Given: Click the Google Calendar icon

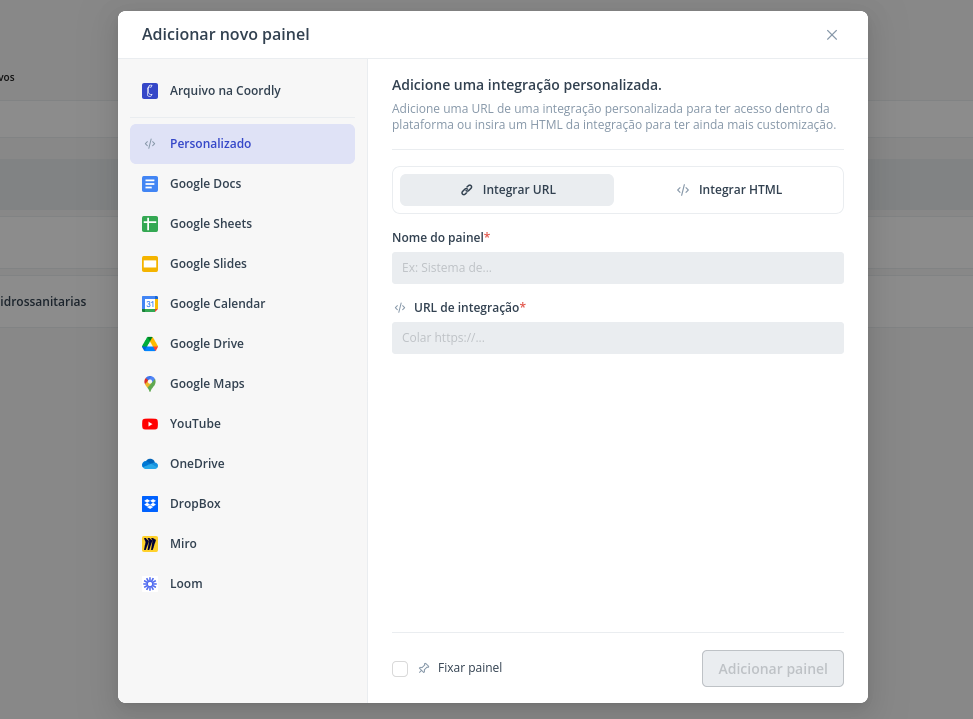Looking at the screenshot, I should click(150, 304).
